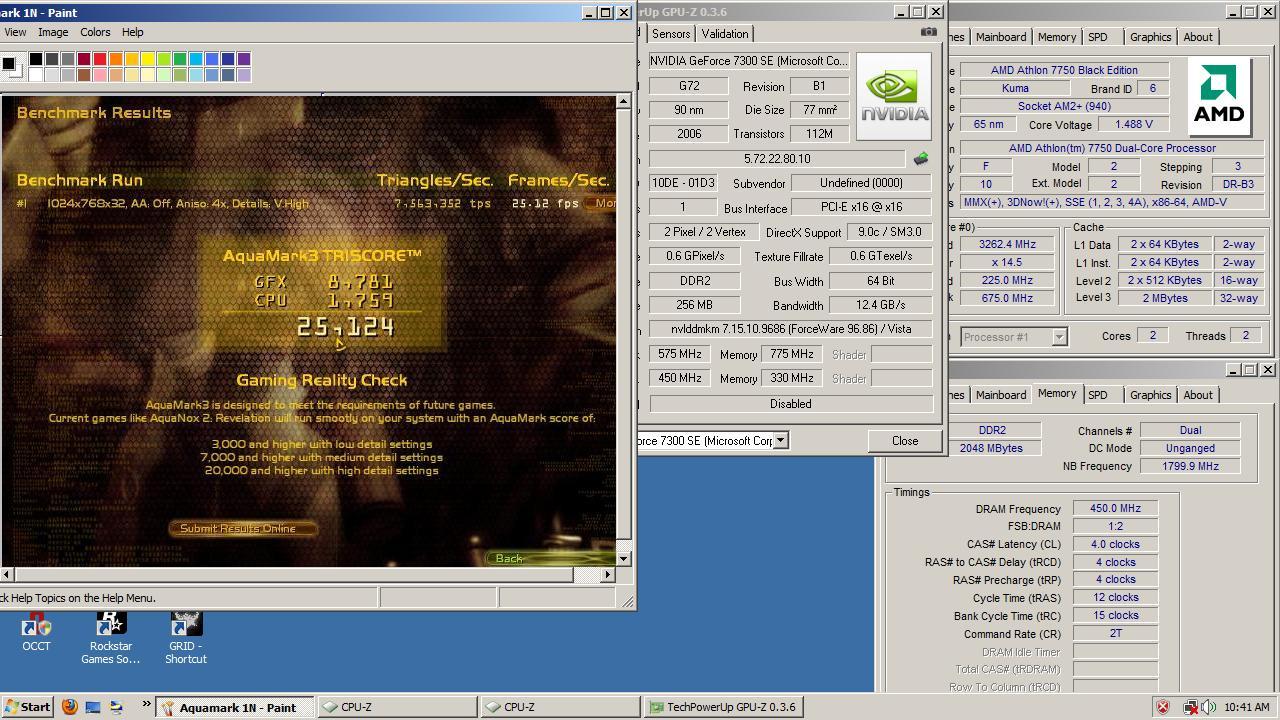Open Mainboard tab in upper CPU-Z window
1280x720 pixels.
[x=1001, y=37]
